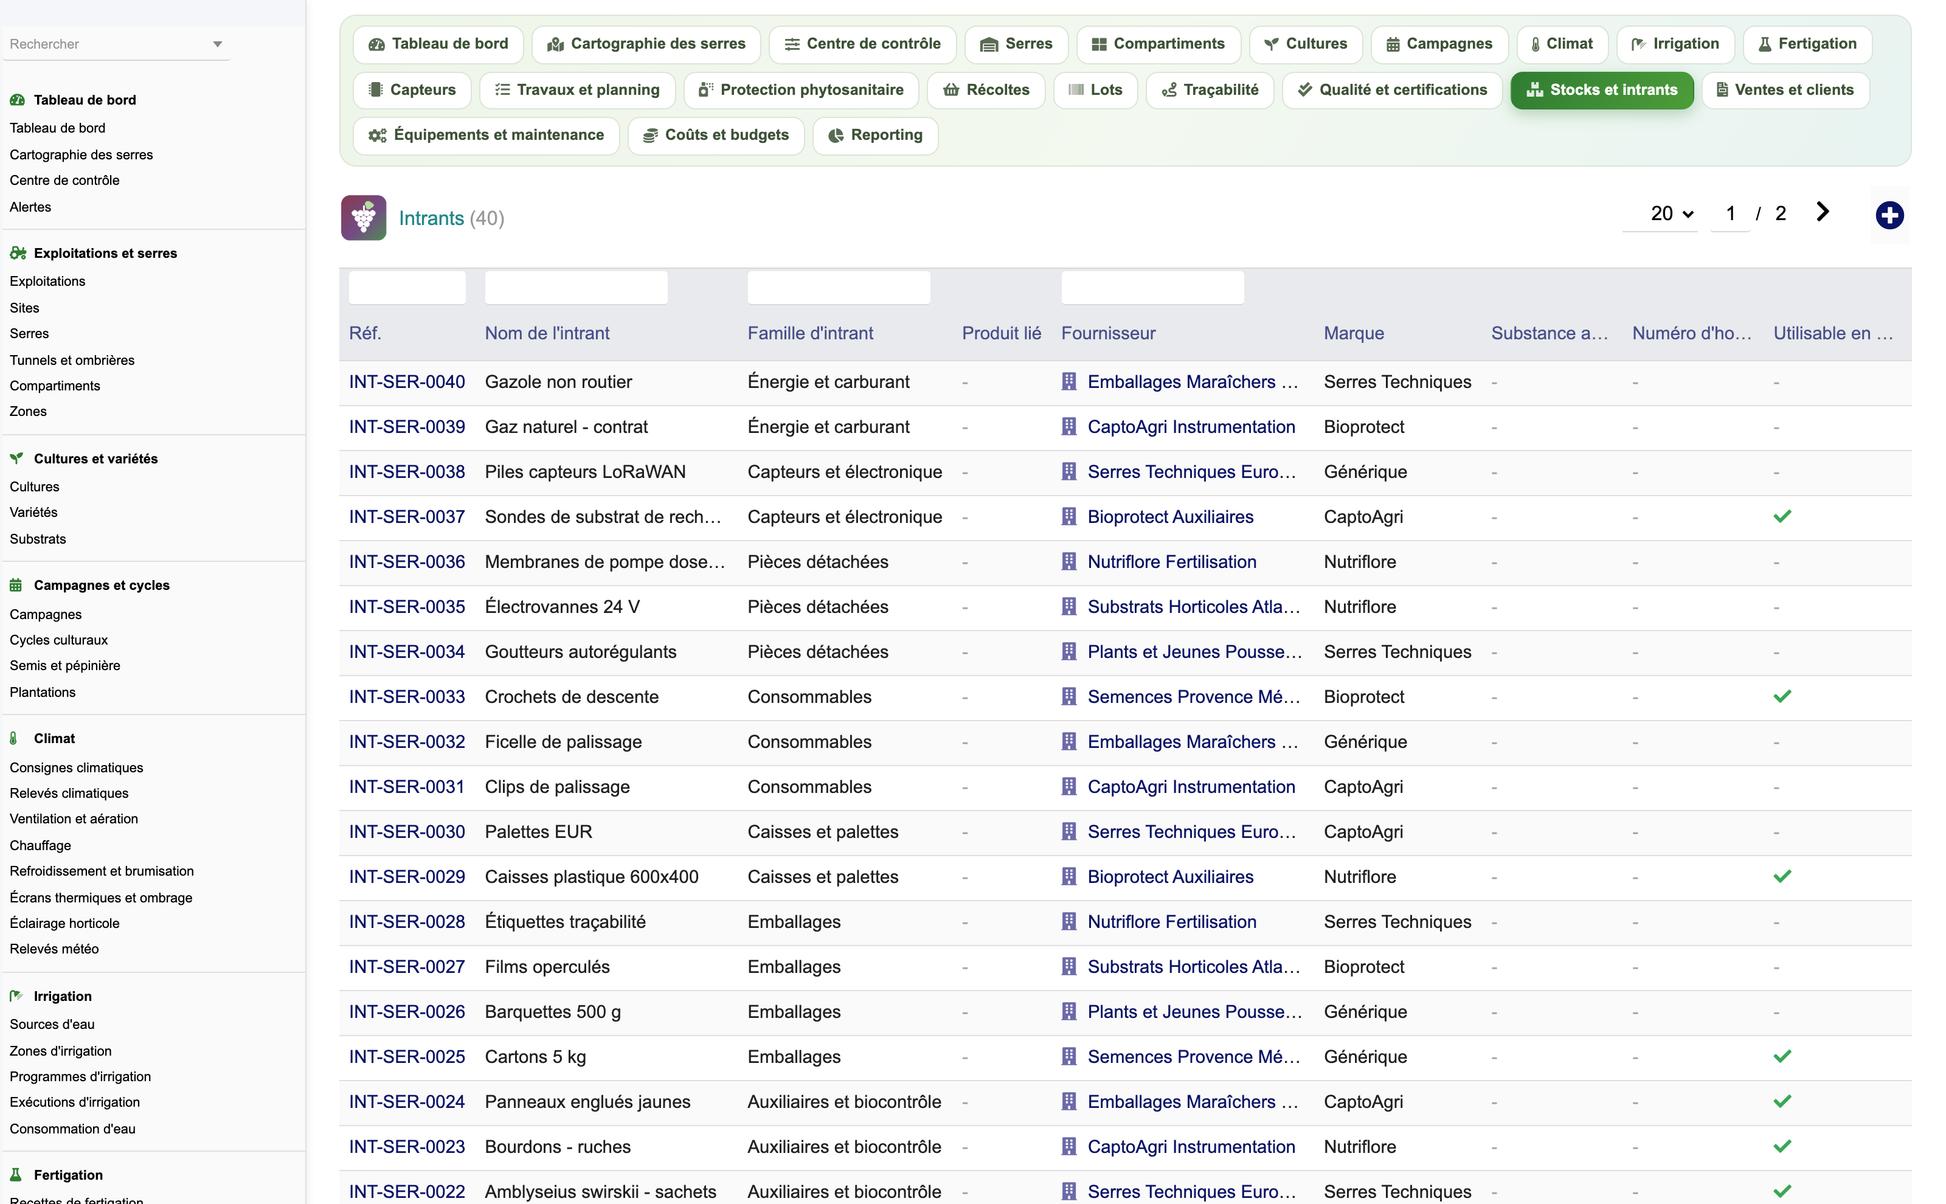Viewport: 1946px width, 1204px height.
Task: Open the Capteurs tab
Action: point(412,90)
